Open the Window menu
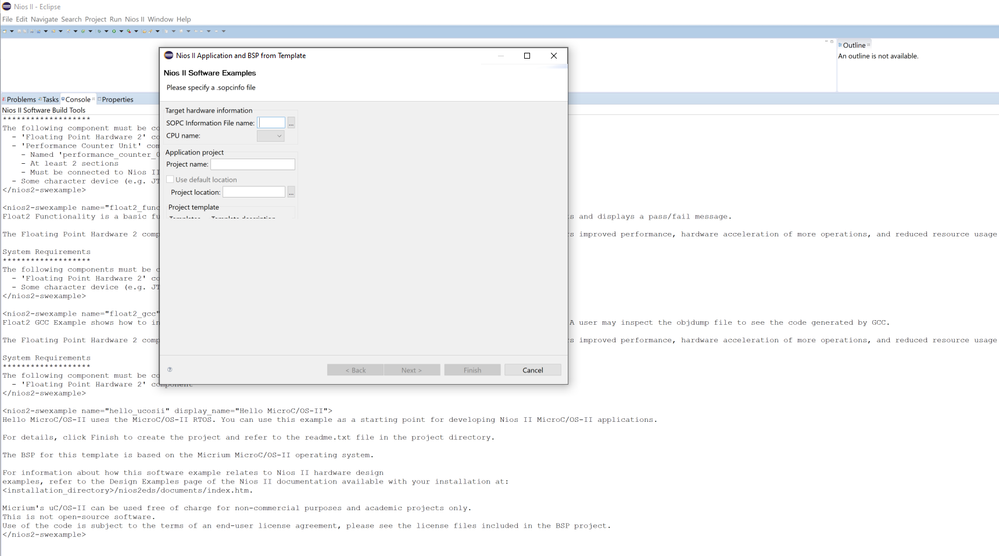The height and width of the screenshot is (556, 999). (161, 19)
